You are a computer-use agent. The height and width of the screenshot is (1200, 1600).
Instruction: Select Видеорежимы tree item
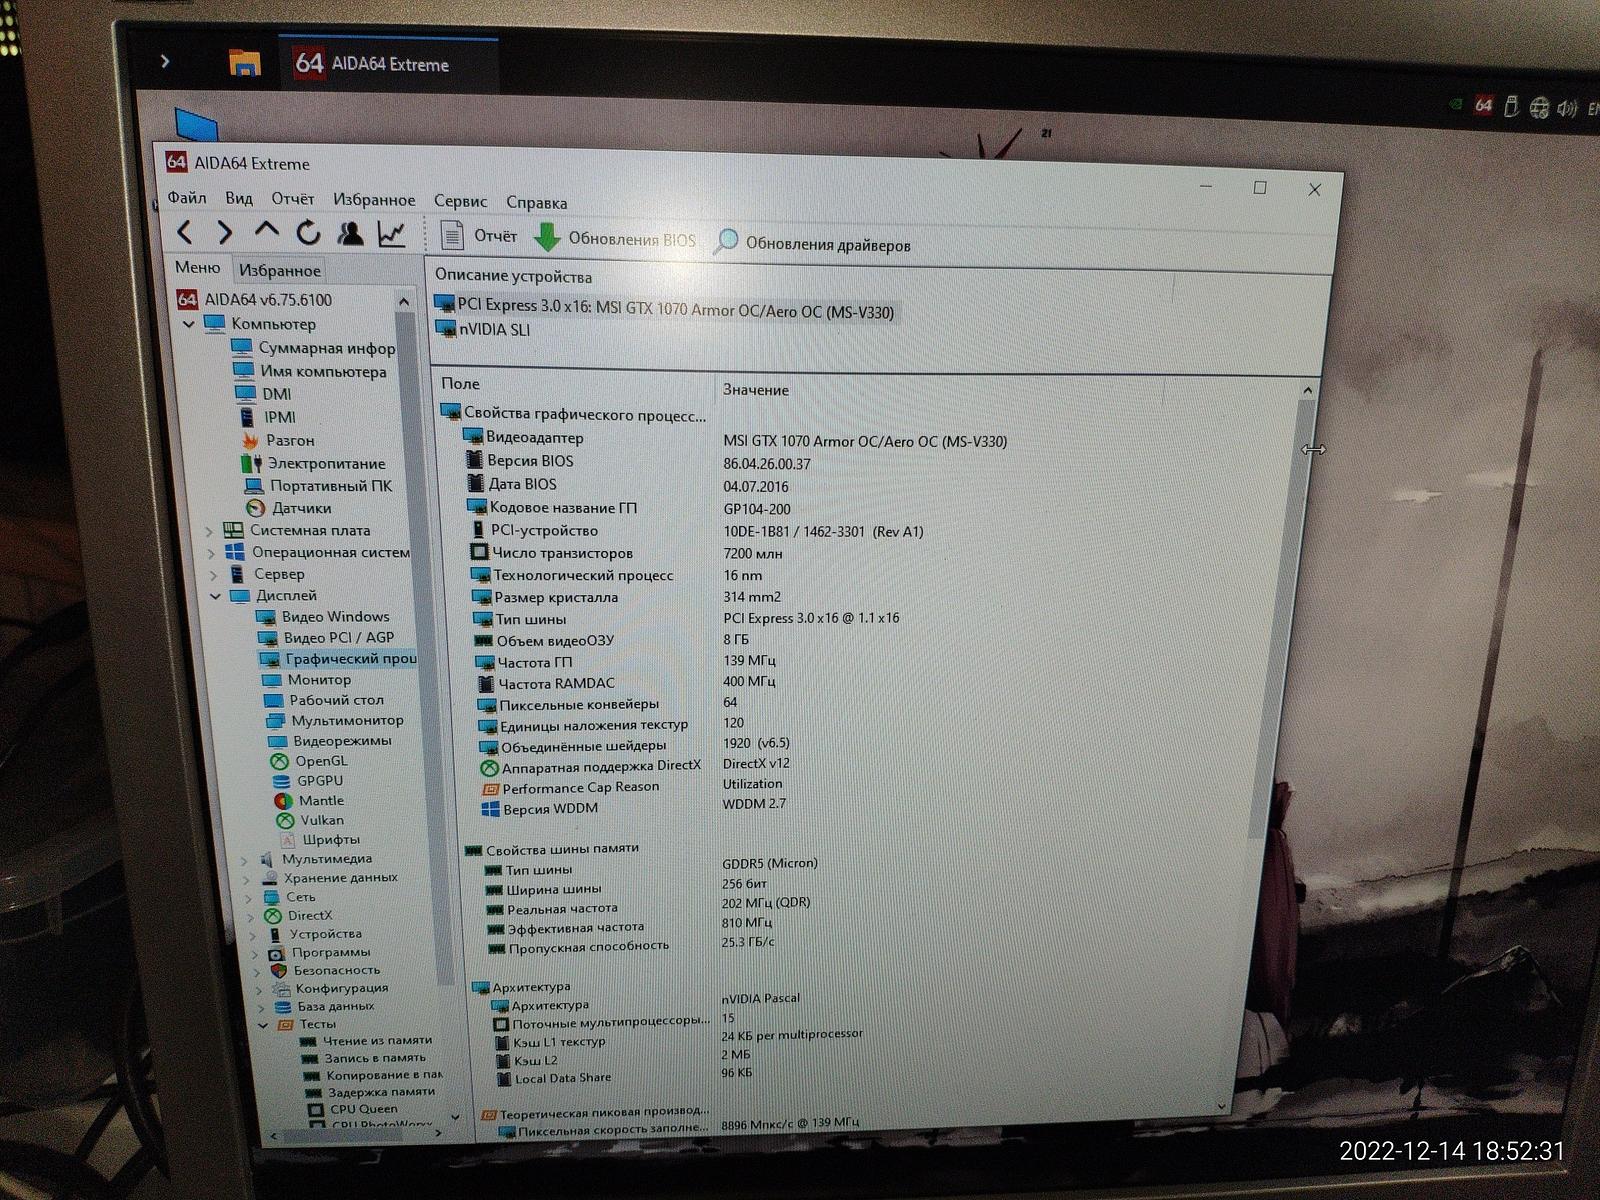click(x=330, y=741)
